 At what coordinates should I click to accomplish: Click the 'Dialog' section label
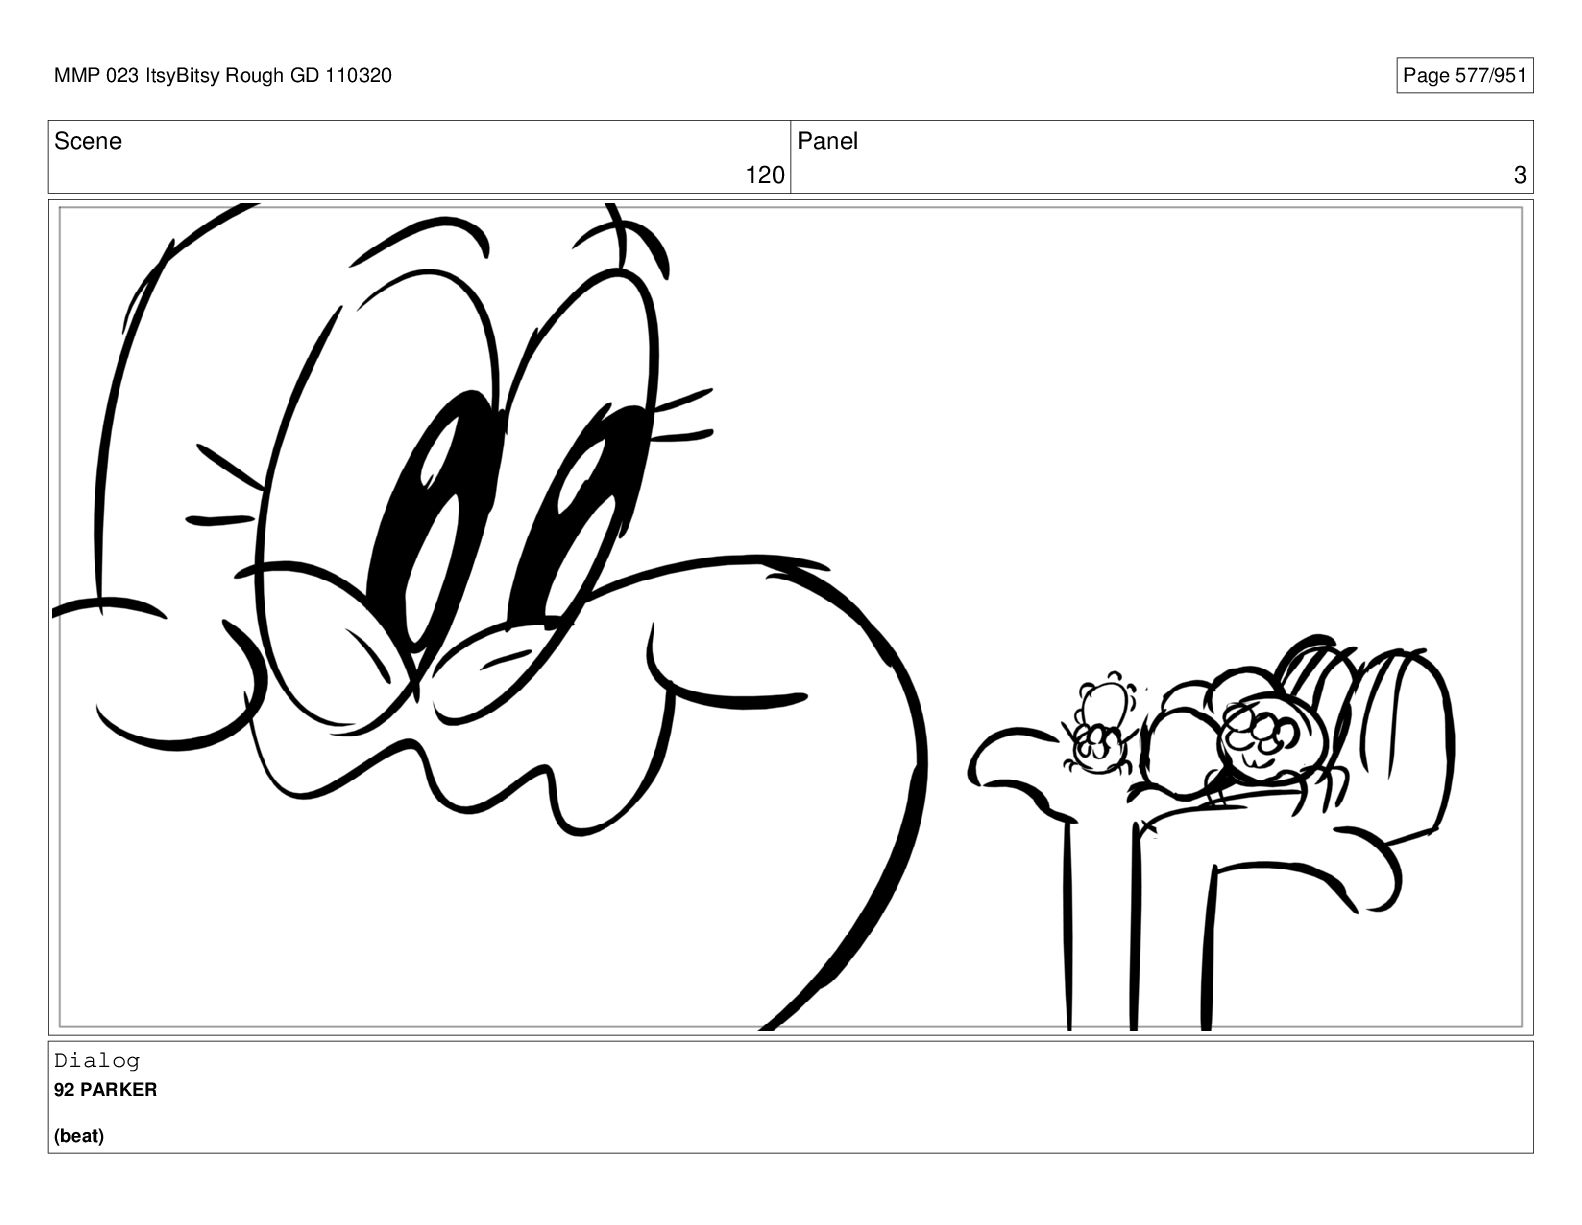(x=97, y=1060)
